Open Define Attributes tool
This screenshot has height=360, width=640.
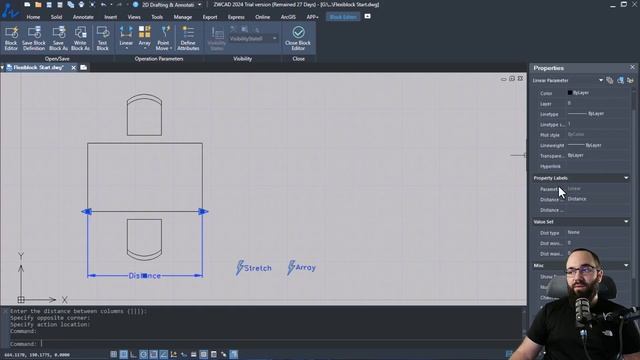click(188, 38)
